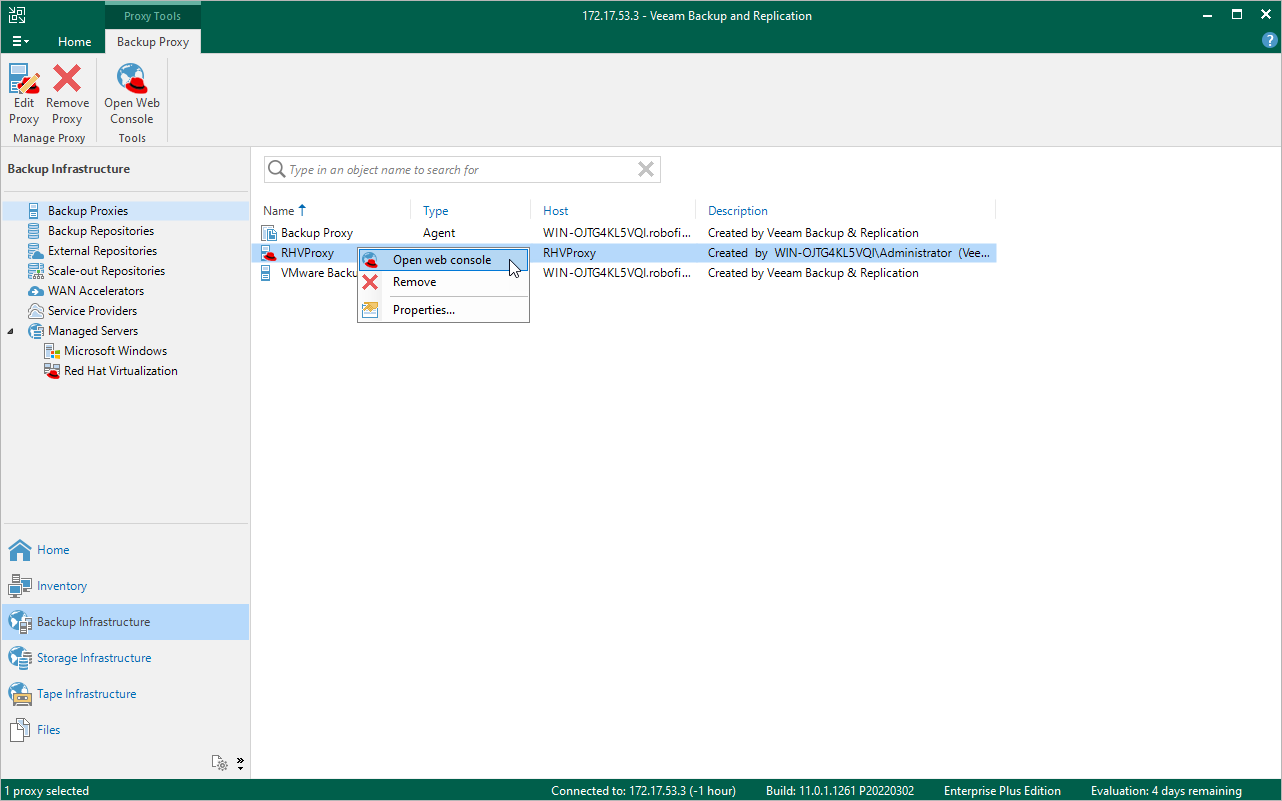Click the object name search field
1282x801 pixels.
click(x=462, y=170)
